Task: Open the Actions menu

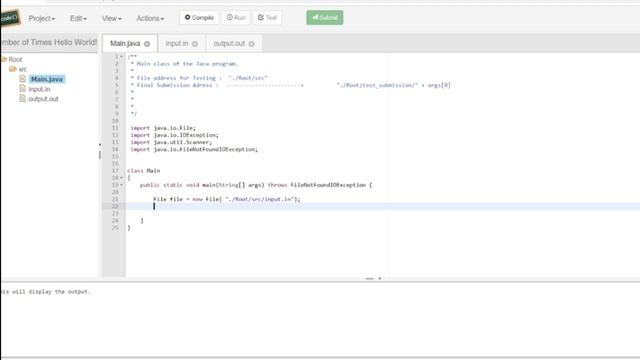Action: [x=150, y=18]
